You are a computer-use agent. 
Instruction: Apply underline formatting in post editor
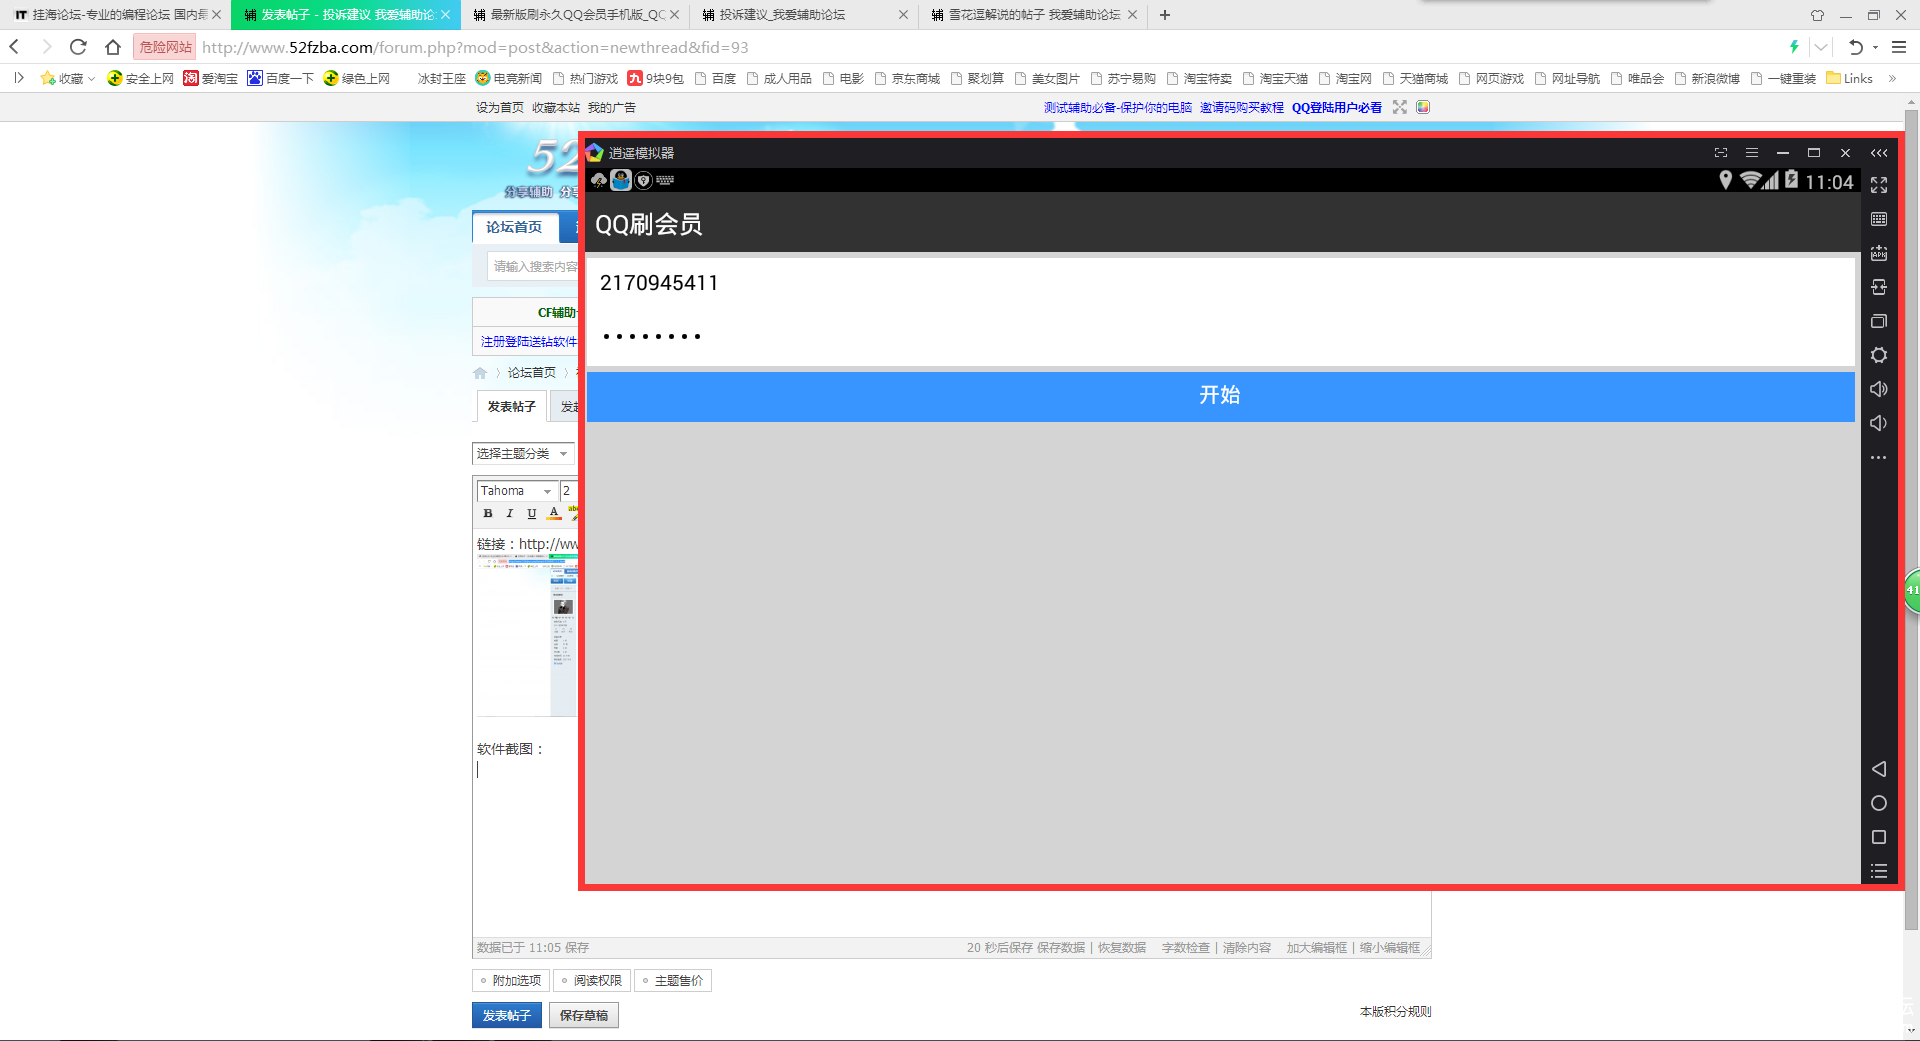click(532, 513)
